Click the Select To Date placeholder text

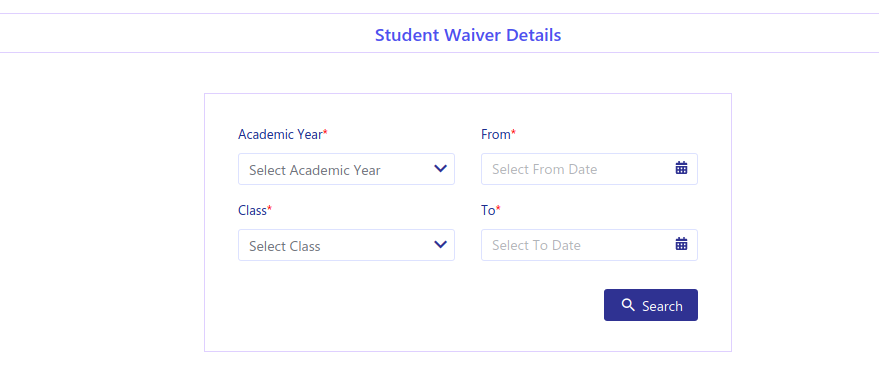click(536, 246)
